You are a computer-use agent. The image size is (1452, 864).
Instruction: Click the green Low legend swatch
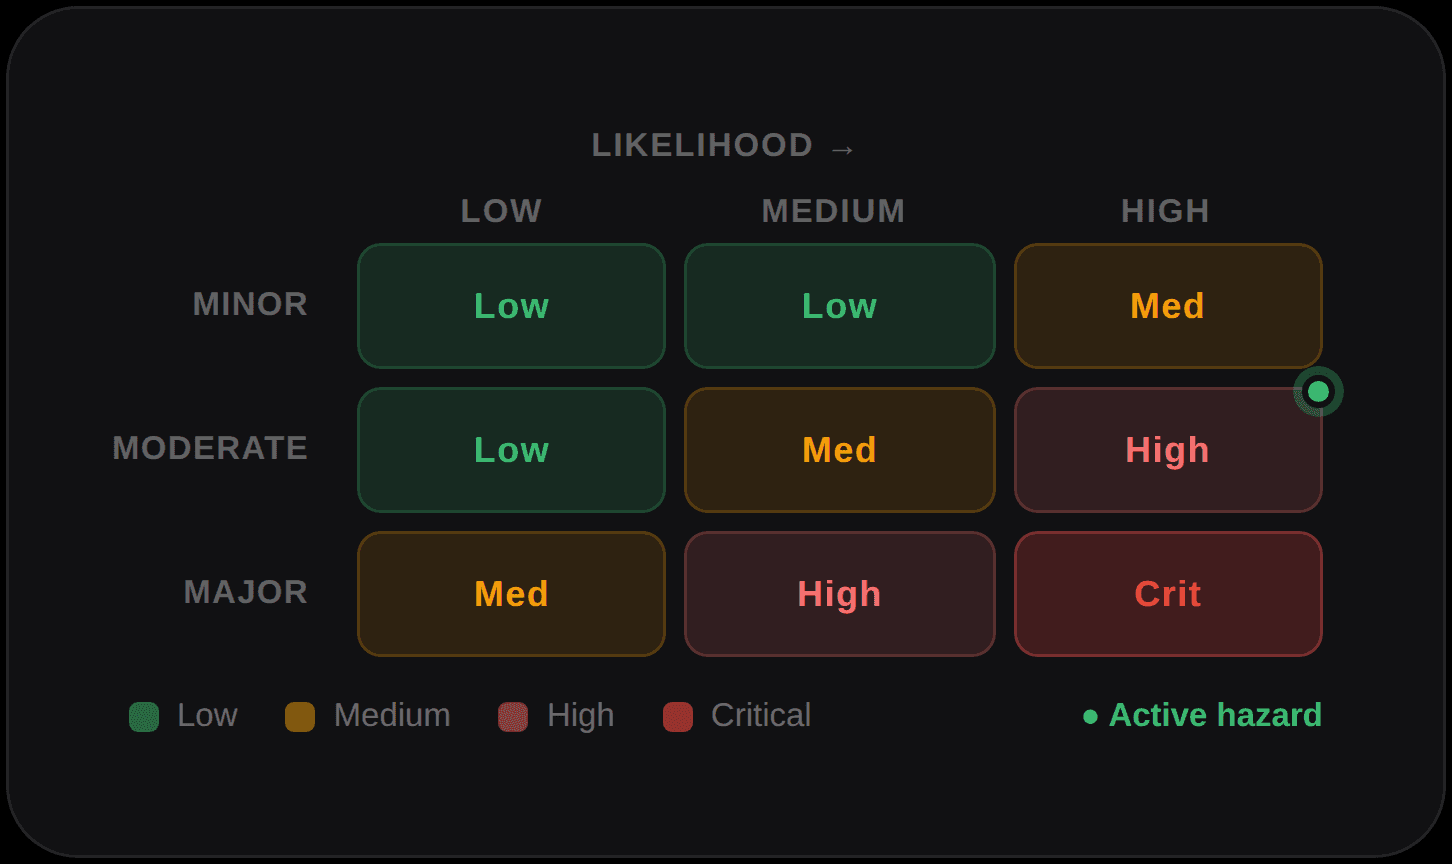pos(144,717)
